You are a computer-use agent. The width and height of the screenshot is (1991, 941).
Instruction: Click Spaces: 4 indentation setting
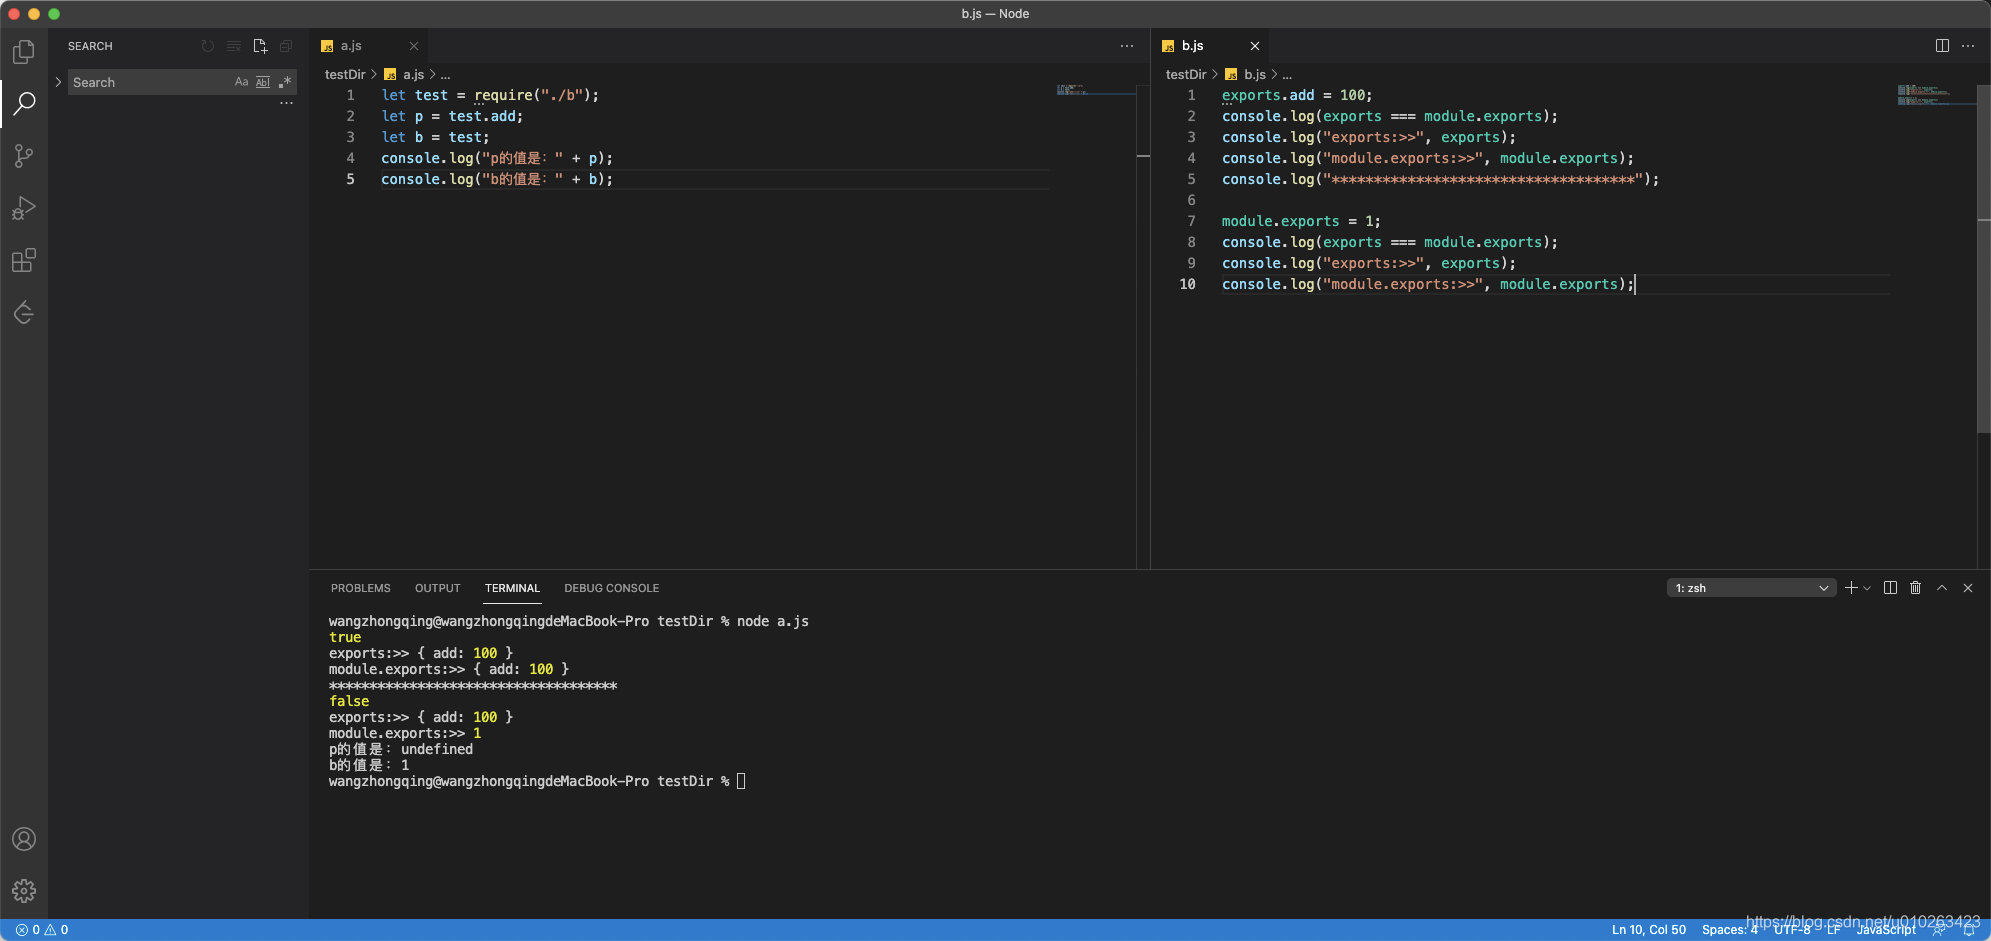[x=1730, y=929]
